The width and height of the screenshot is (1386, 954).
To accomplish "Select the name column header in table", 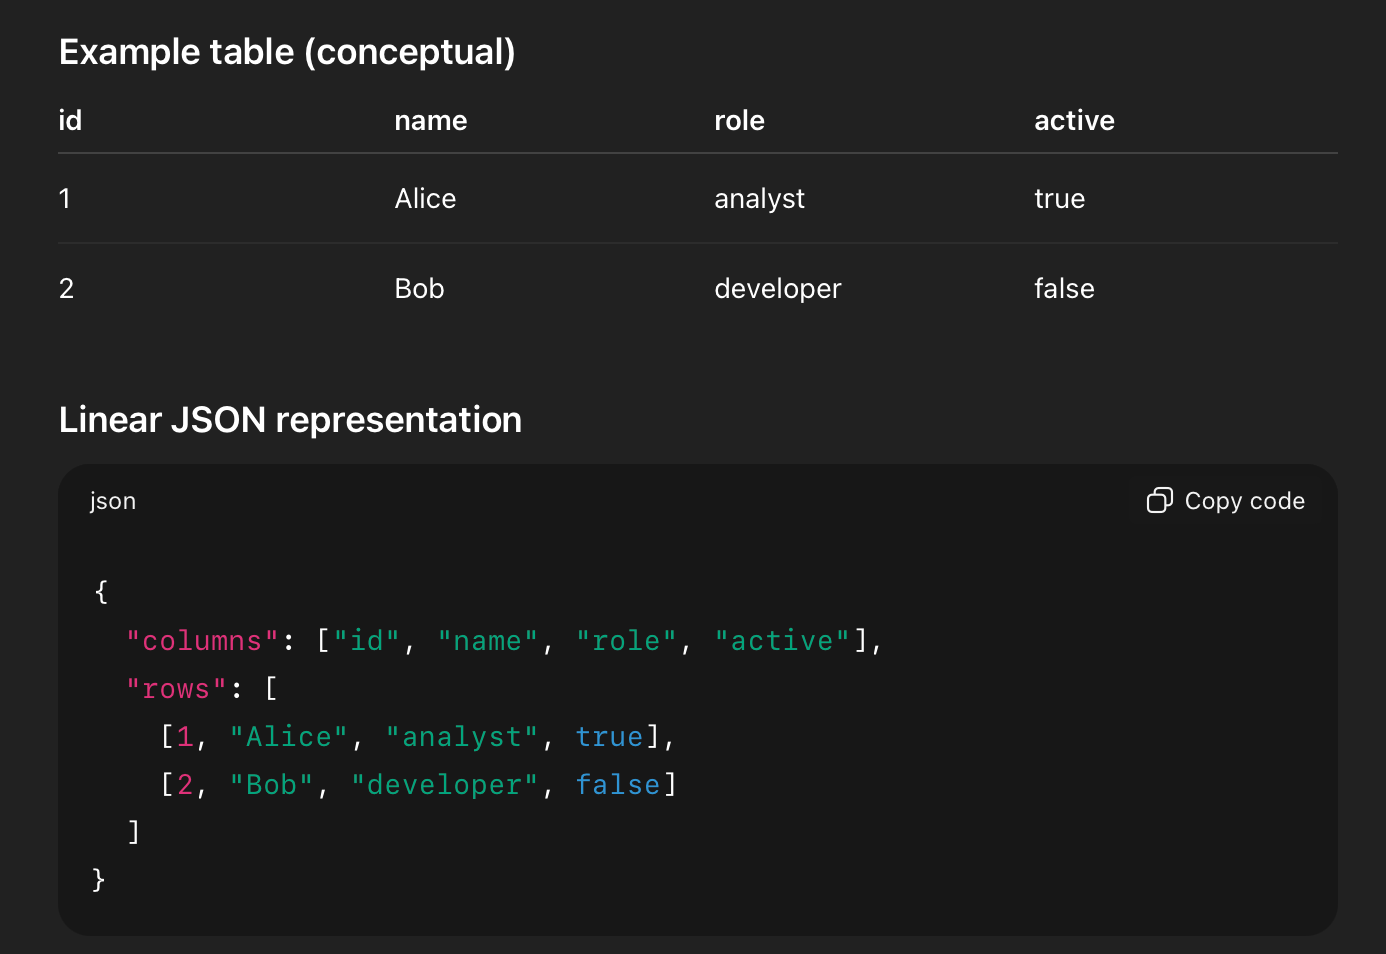I will click(x=430, y=121).
